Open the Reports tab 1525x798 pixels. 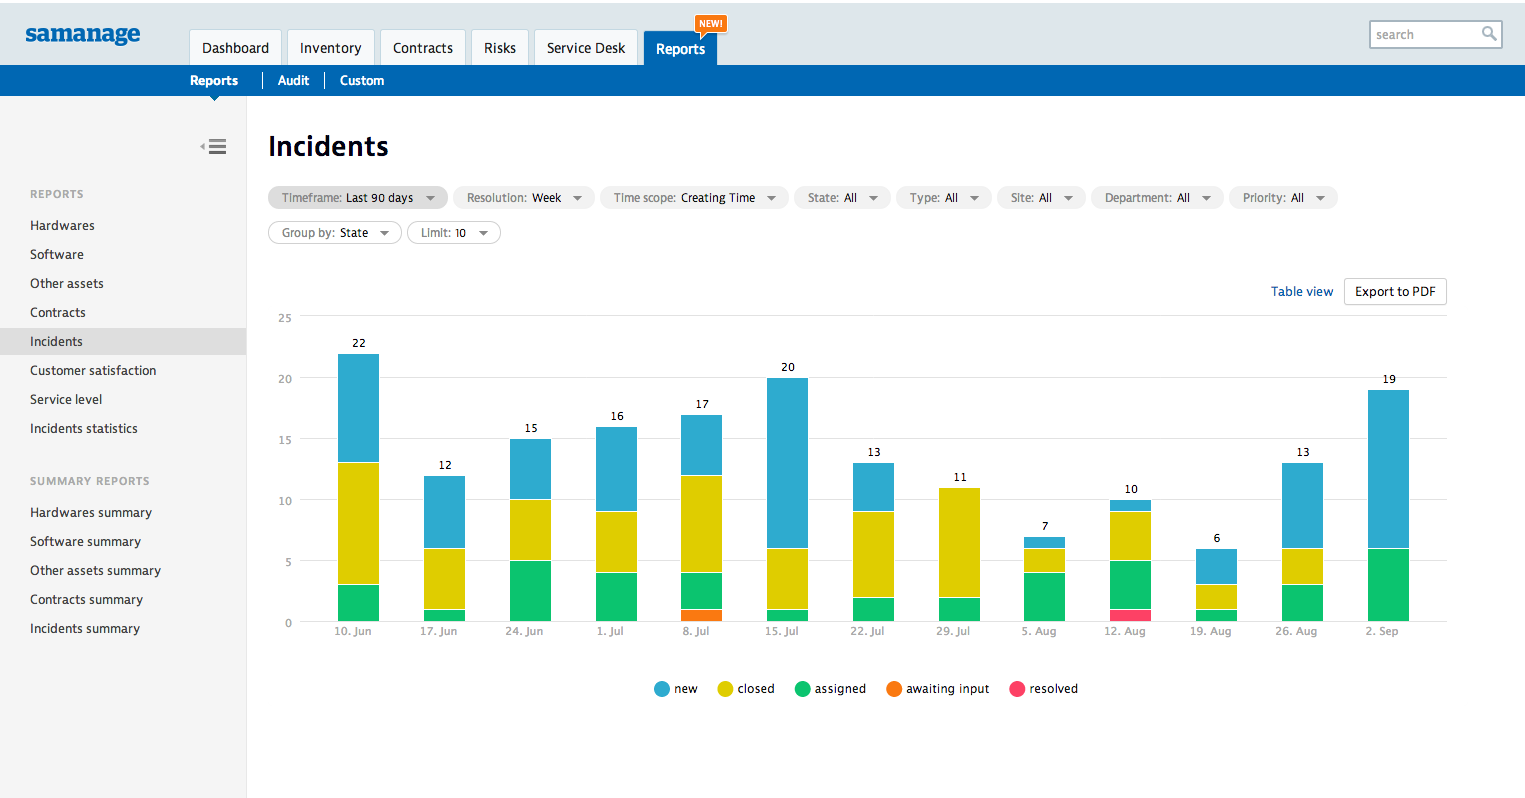pyautogui.click(x=681, y=48)
